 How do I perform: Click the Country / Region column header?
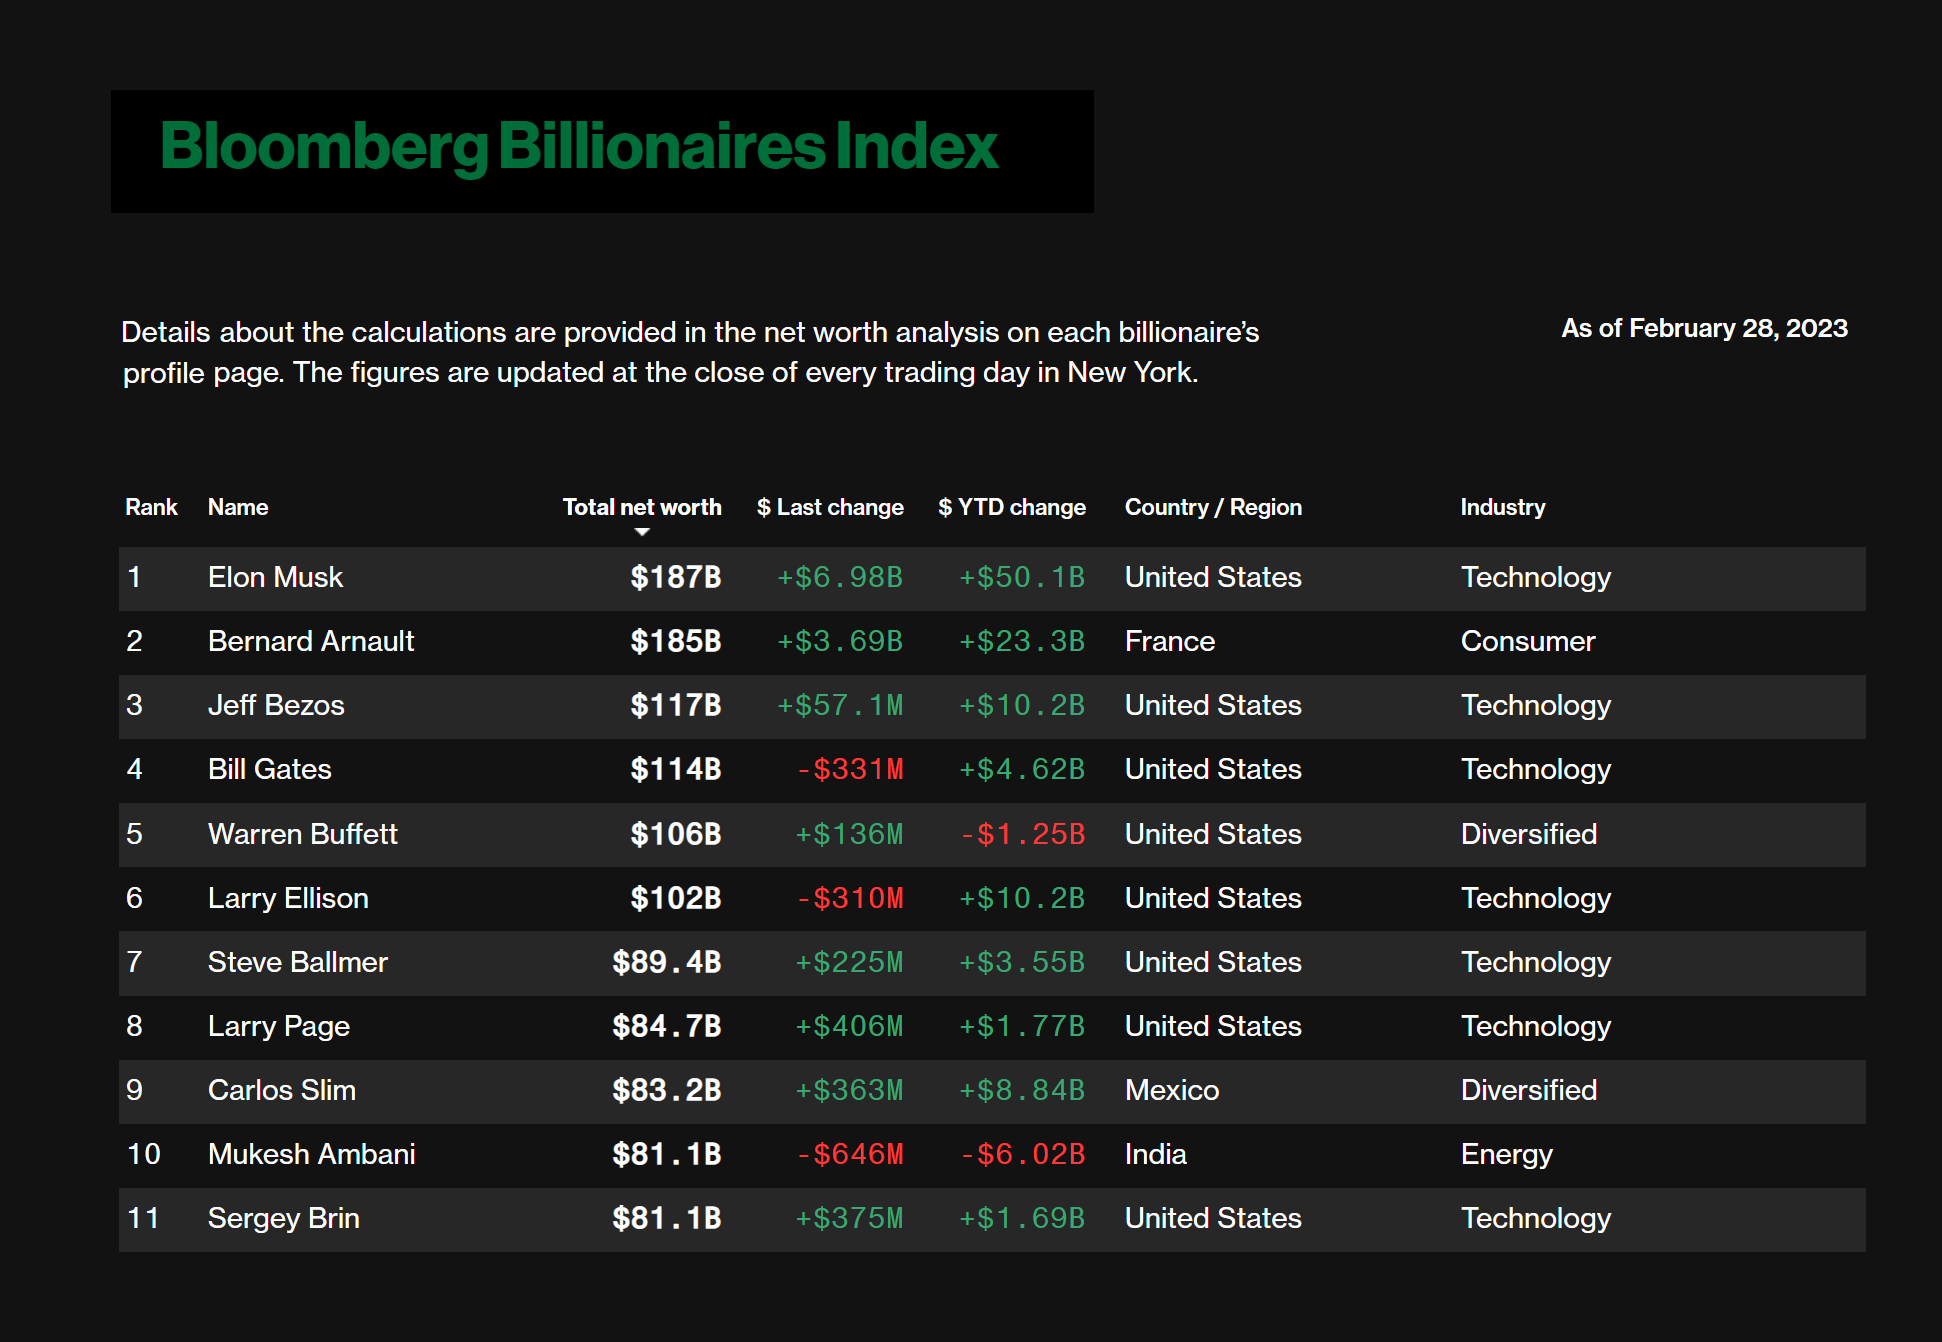pos(1212,507)
